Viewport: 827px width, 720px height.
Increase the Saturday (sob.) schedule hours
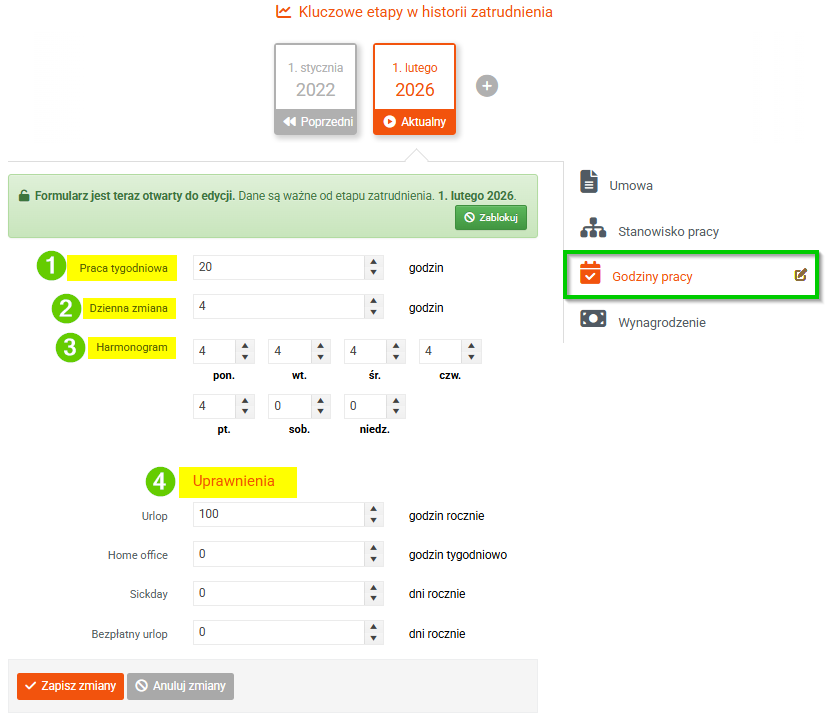[320, 401]
